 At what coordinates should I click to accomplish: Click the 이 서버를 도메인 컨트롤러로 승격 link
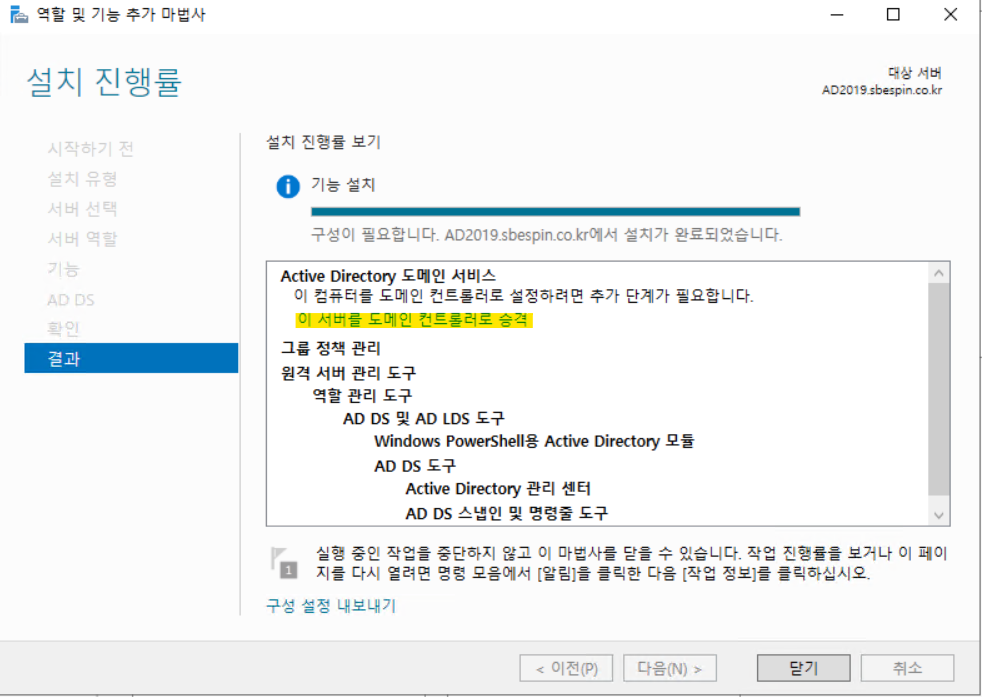point(413,320)
